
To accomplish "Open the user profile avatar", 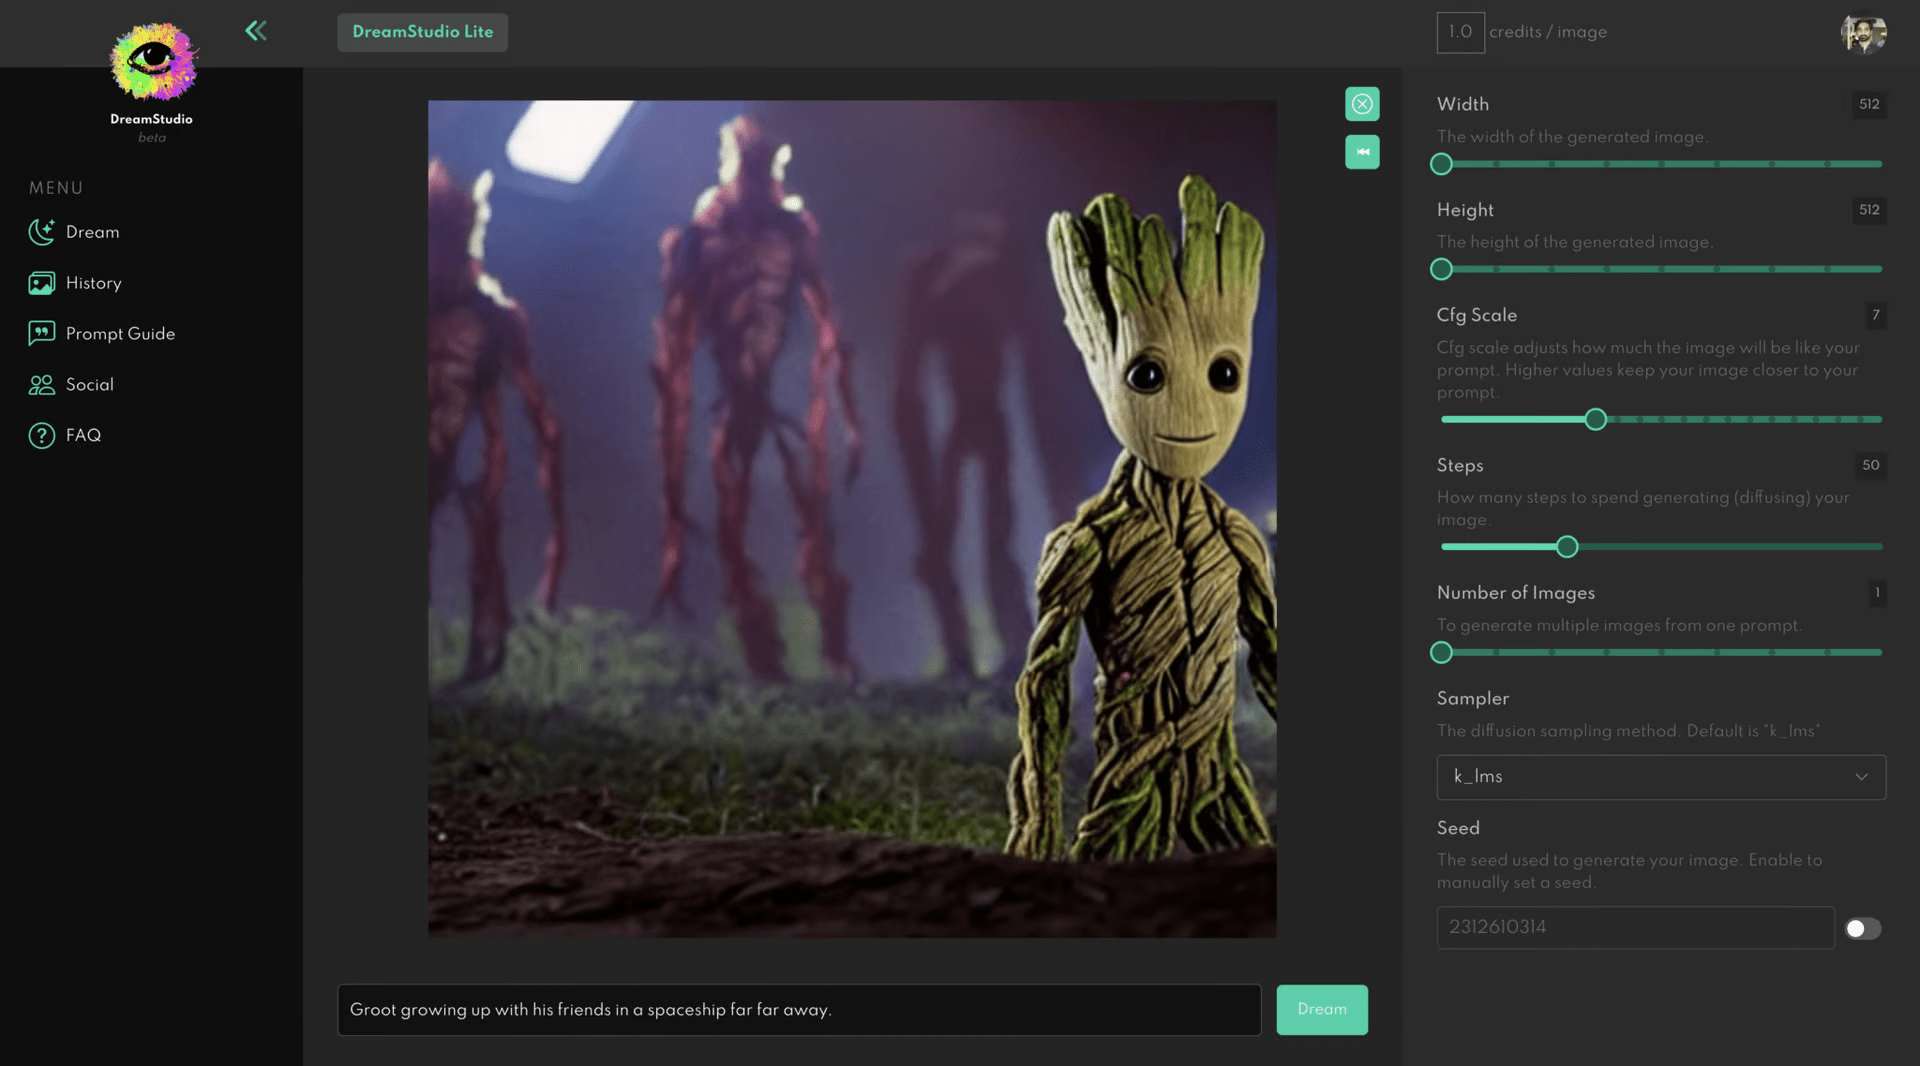I will (1863, 32).
